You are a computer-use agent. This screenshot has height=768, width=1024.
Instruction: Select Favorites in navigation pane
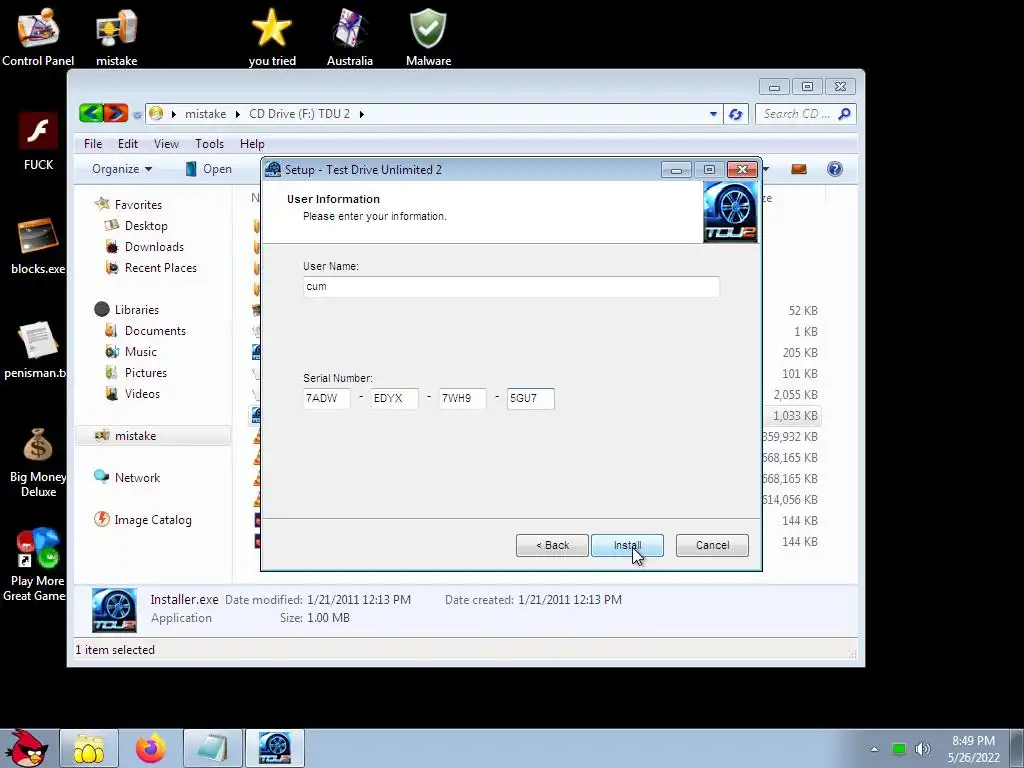(x=138, y=205)
